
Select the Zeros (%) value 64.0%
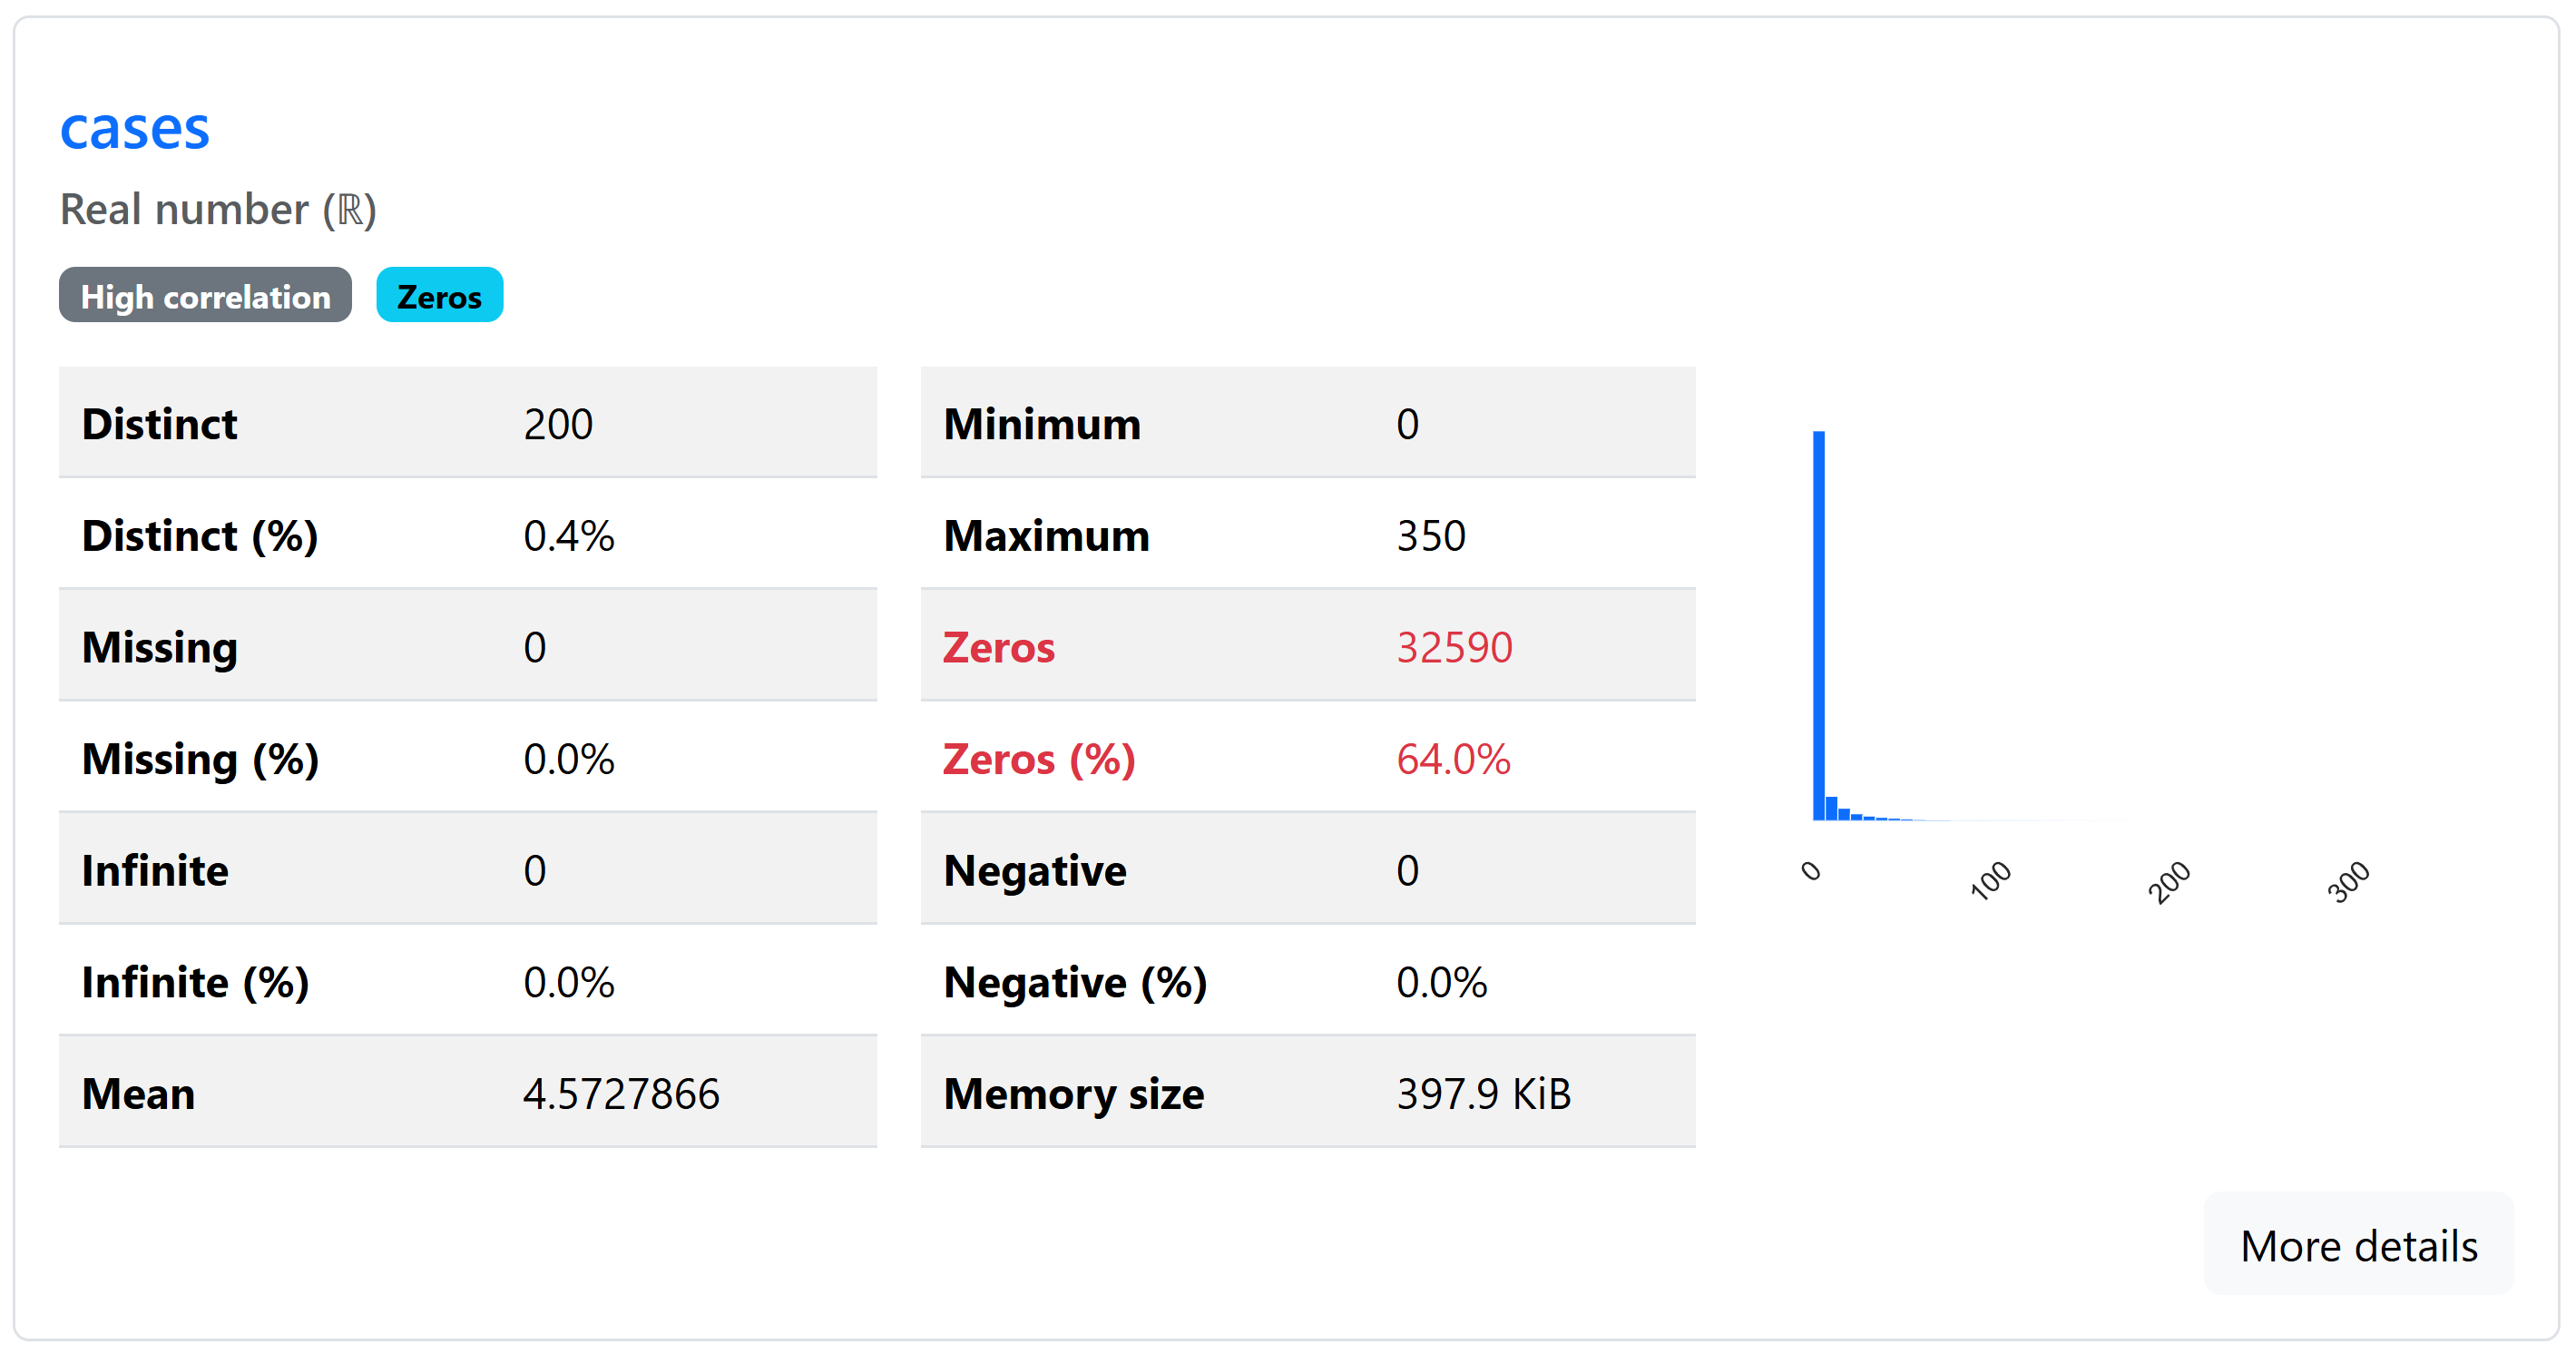pos(1453,759)
